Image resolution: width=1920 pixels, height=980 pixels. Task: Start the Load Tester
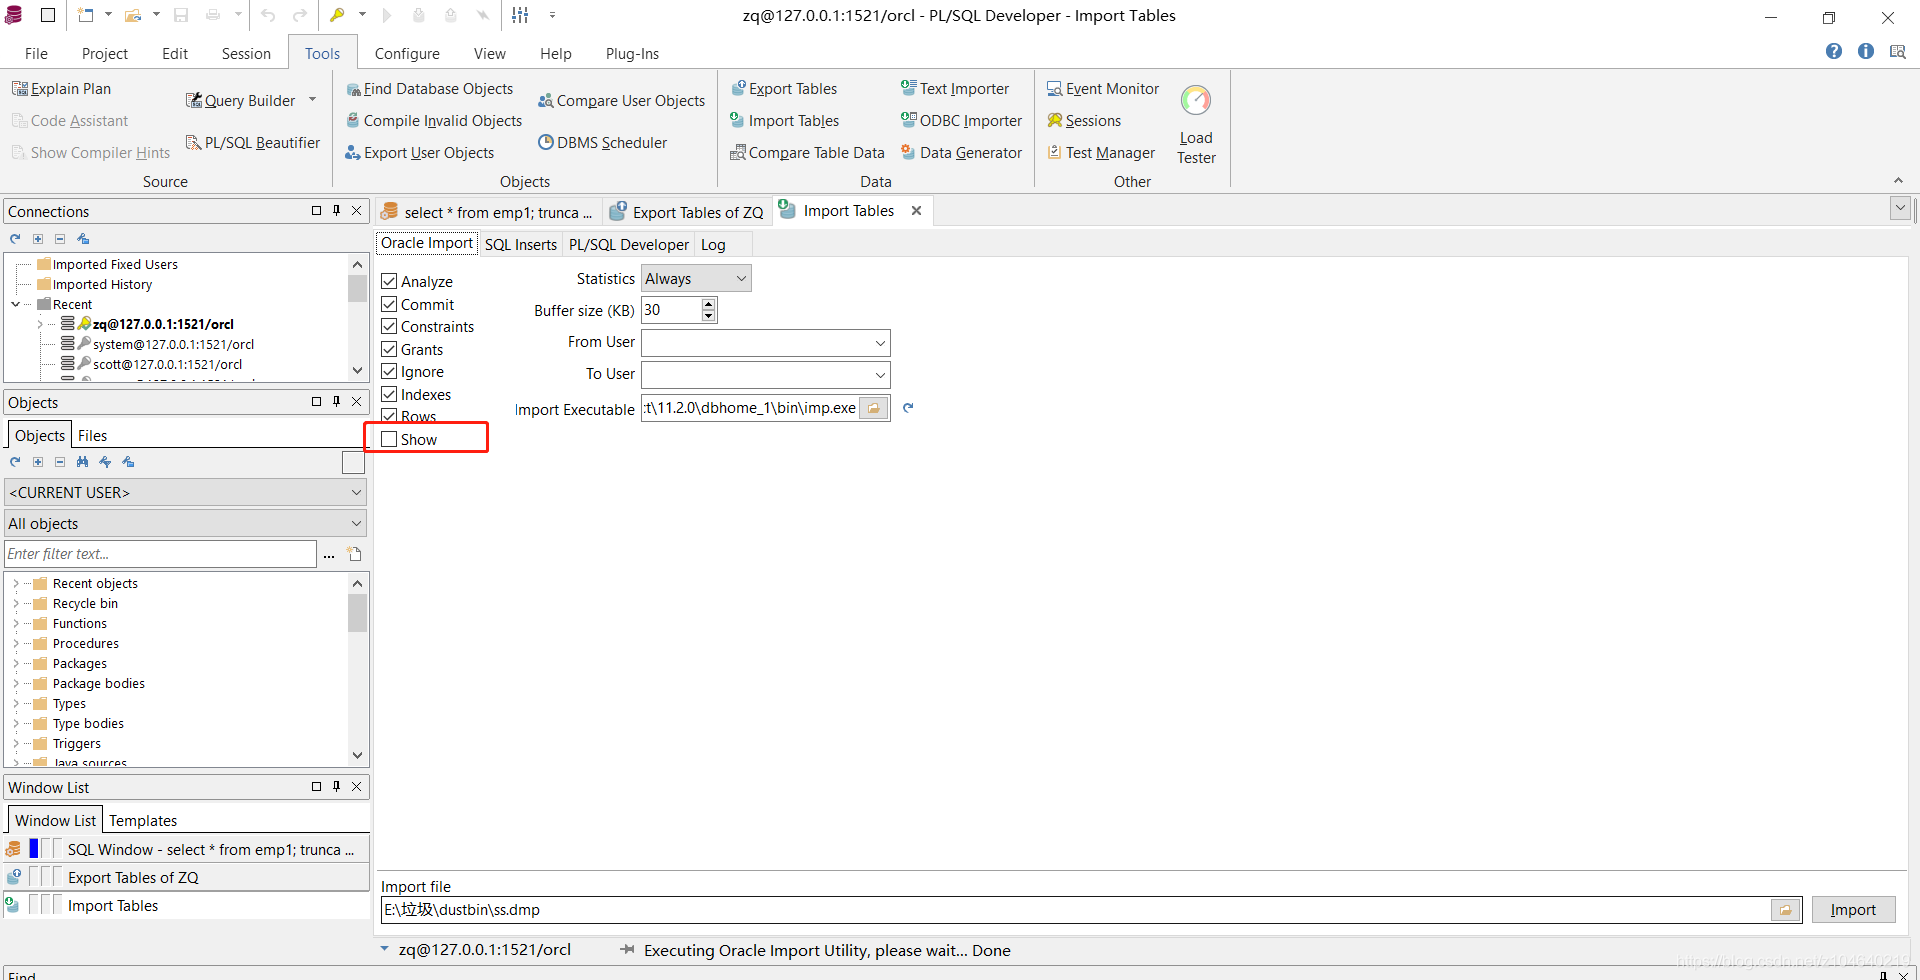click(1196, 125)
